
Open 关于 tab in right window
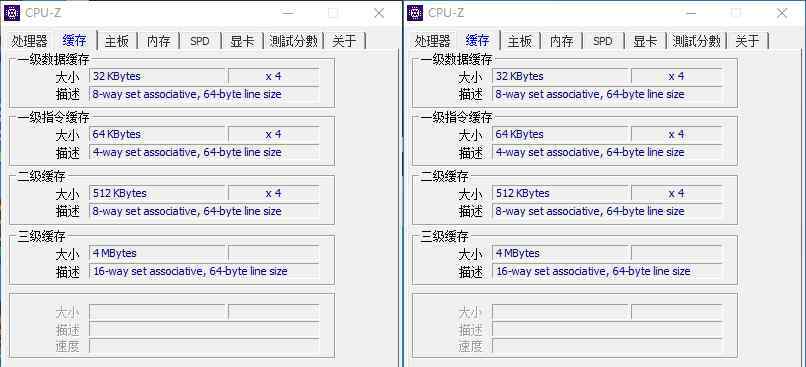tap(747, 41)
